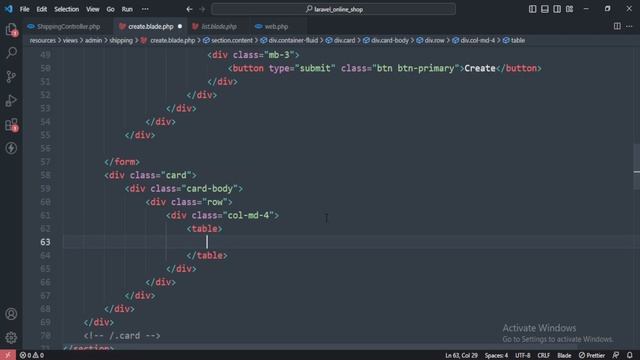Open resources breadcrumb
Image resolution: width=640 pixels, height=360 pixels.
(x=42, y=40)
